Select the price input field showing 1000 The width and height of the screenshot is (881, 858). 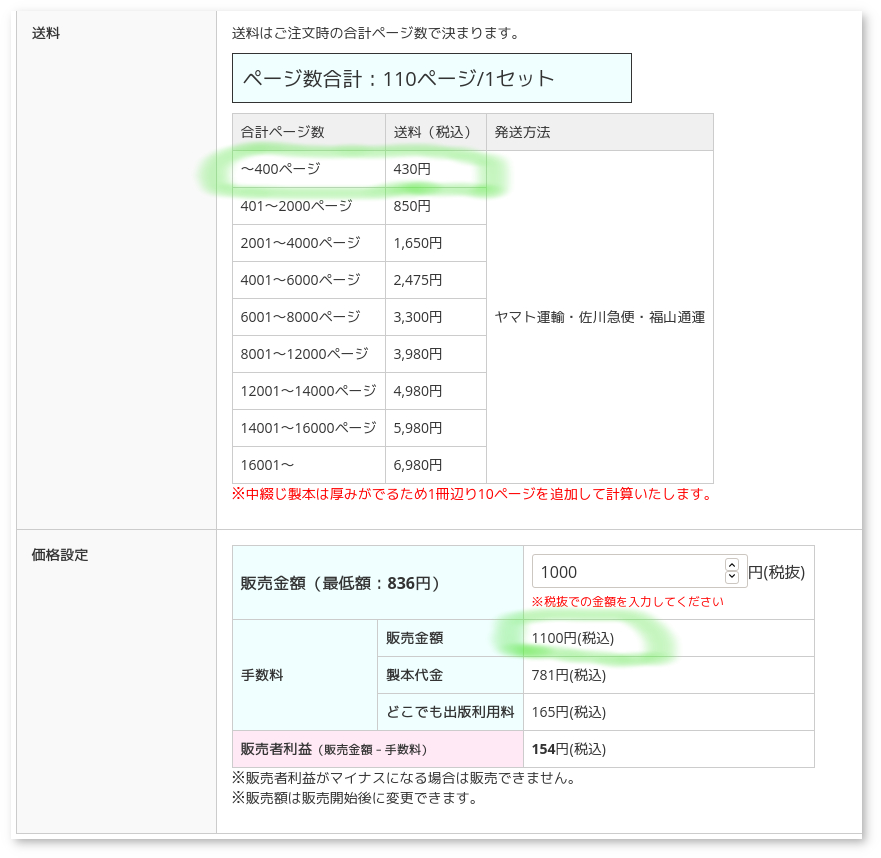620,570
